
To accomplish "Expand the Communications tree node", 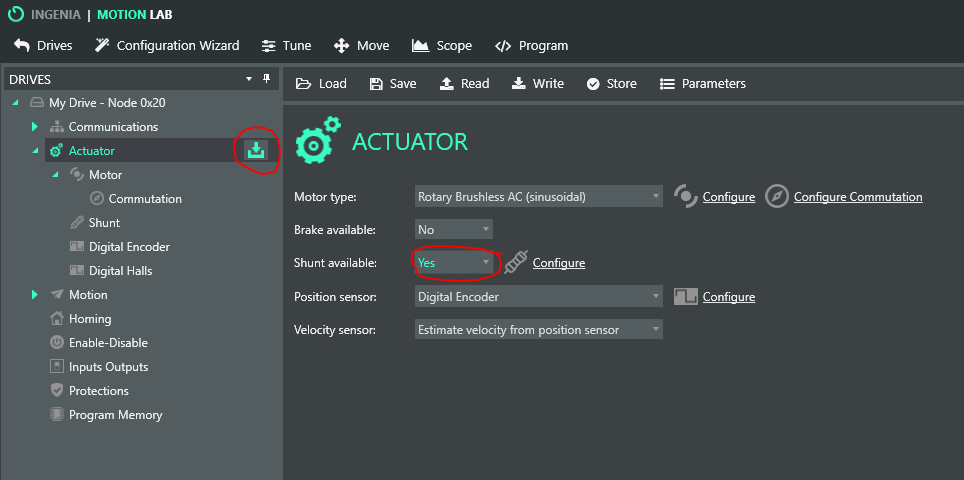I will click(34, 127).
